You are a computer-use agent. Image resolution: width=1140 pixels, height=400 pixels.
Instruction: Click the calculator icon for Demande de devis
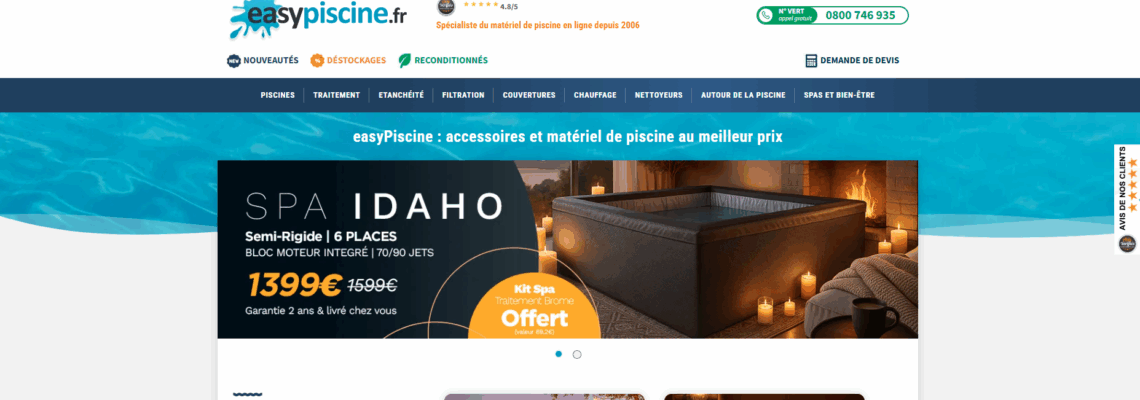[811, 61]
